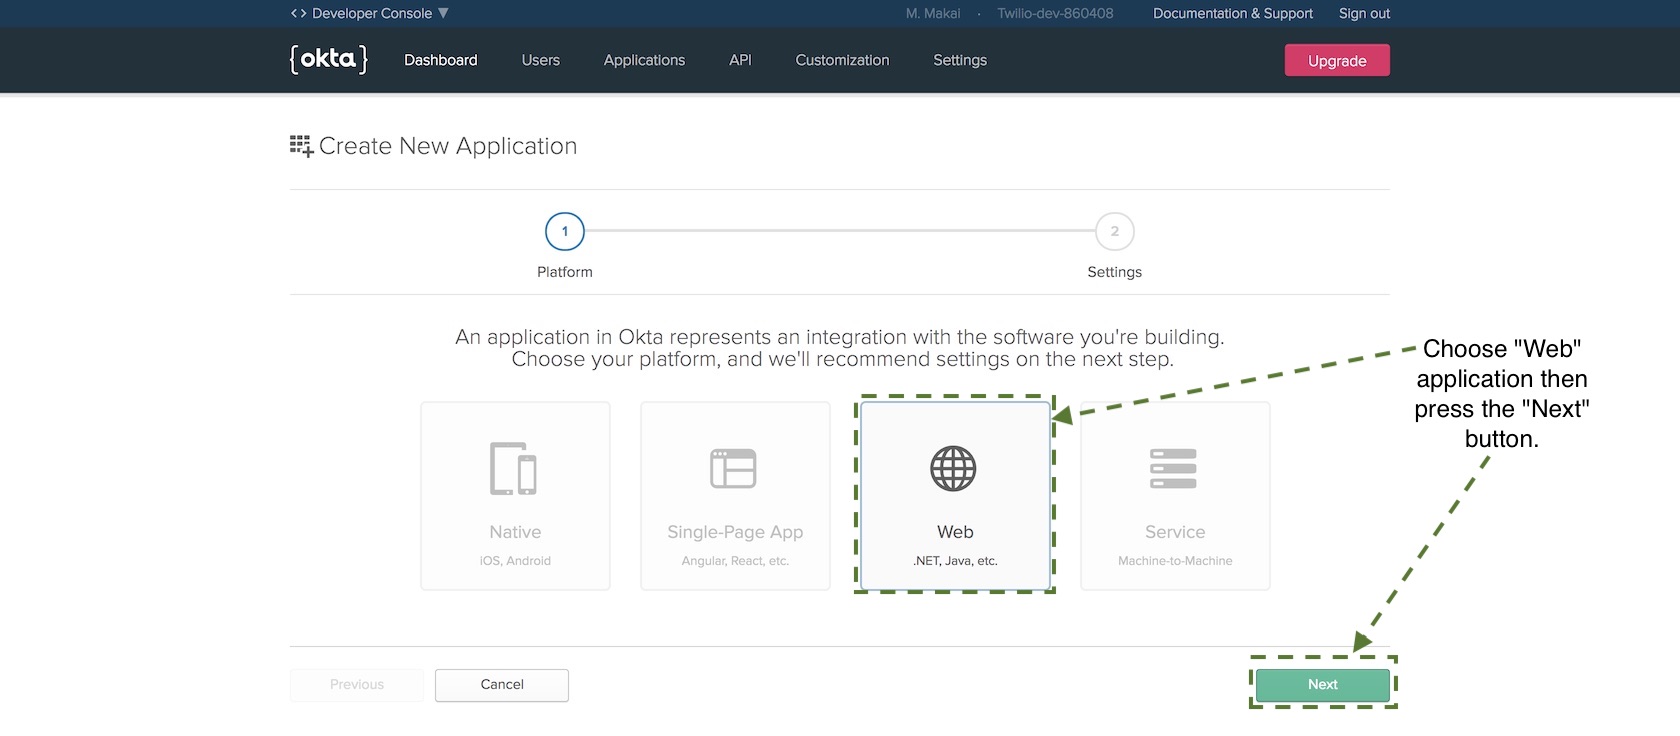Click the "iOS, Android" subtitle
Screen dimensions: 1680x736
[x=515, y=561]
